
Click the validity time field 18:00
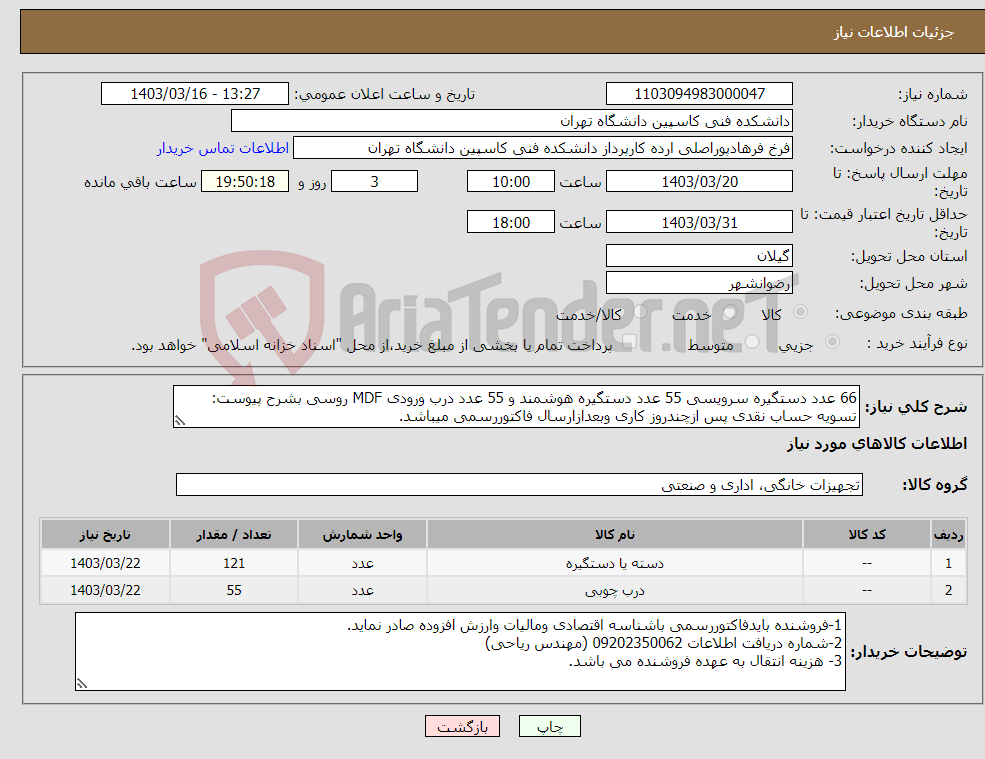tap(511, 222)
